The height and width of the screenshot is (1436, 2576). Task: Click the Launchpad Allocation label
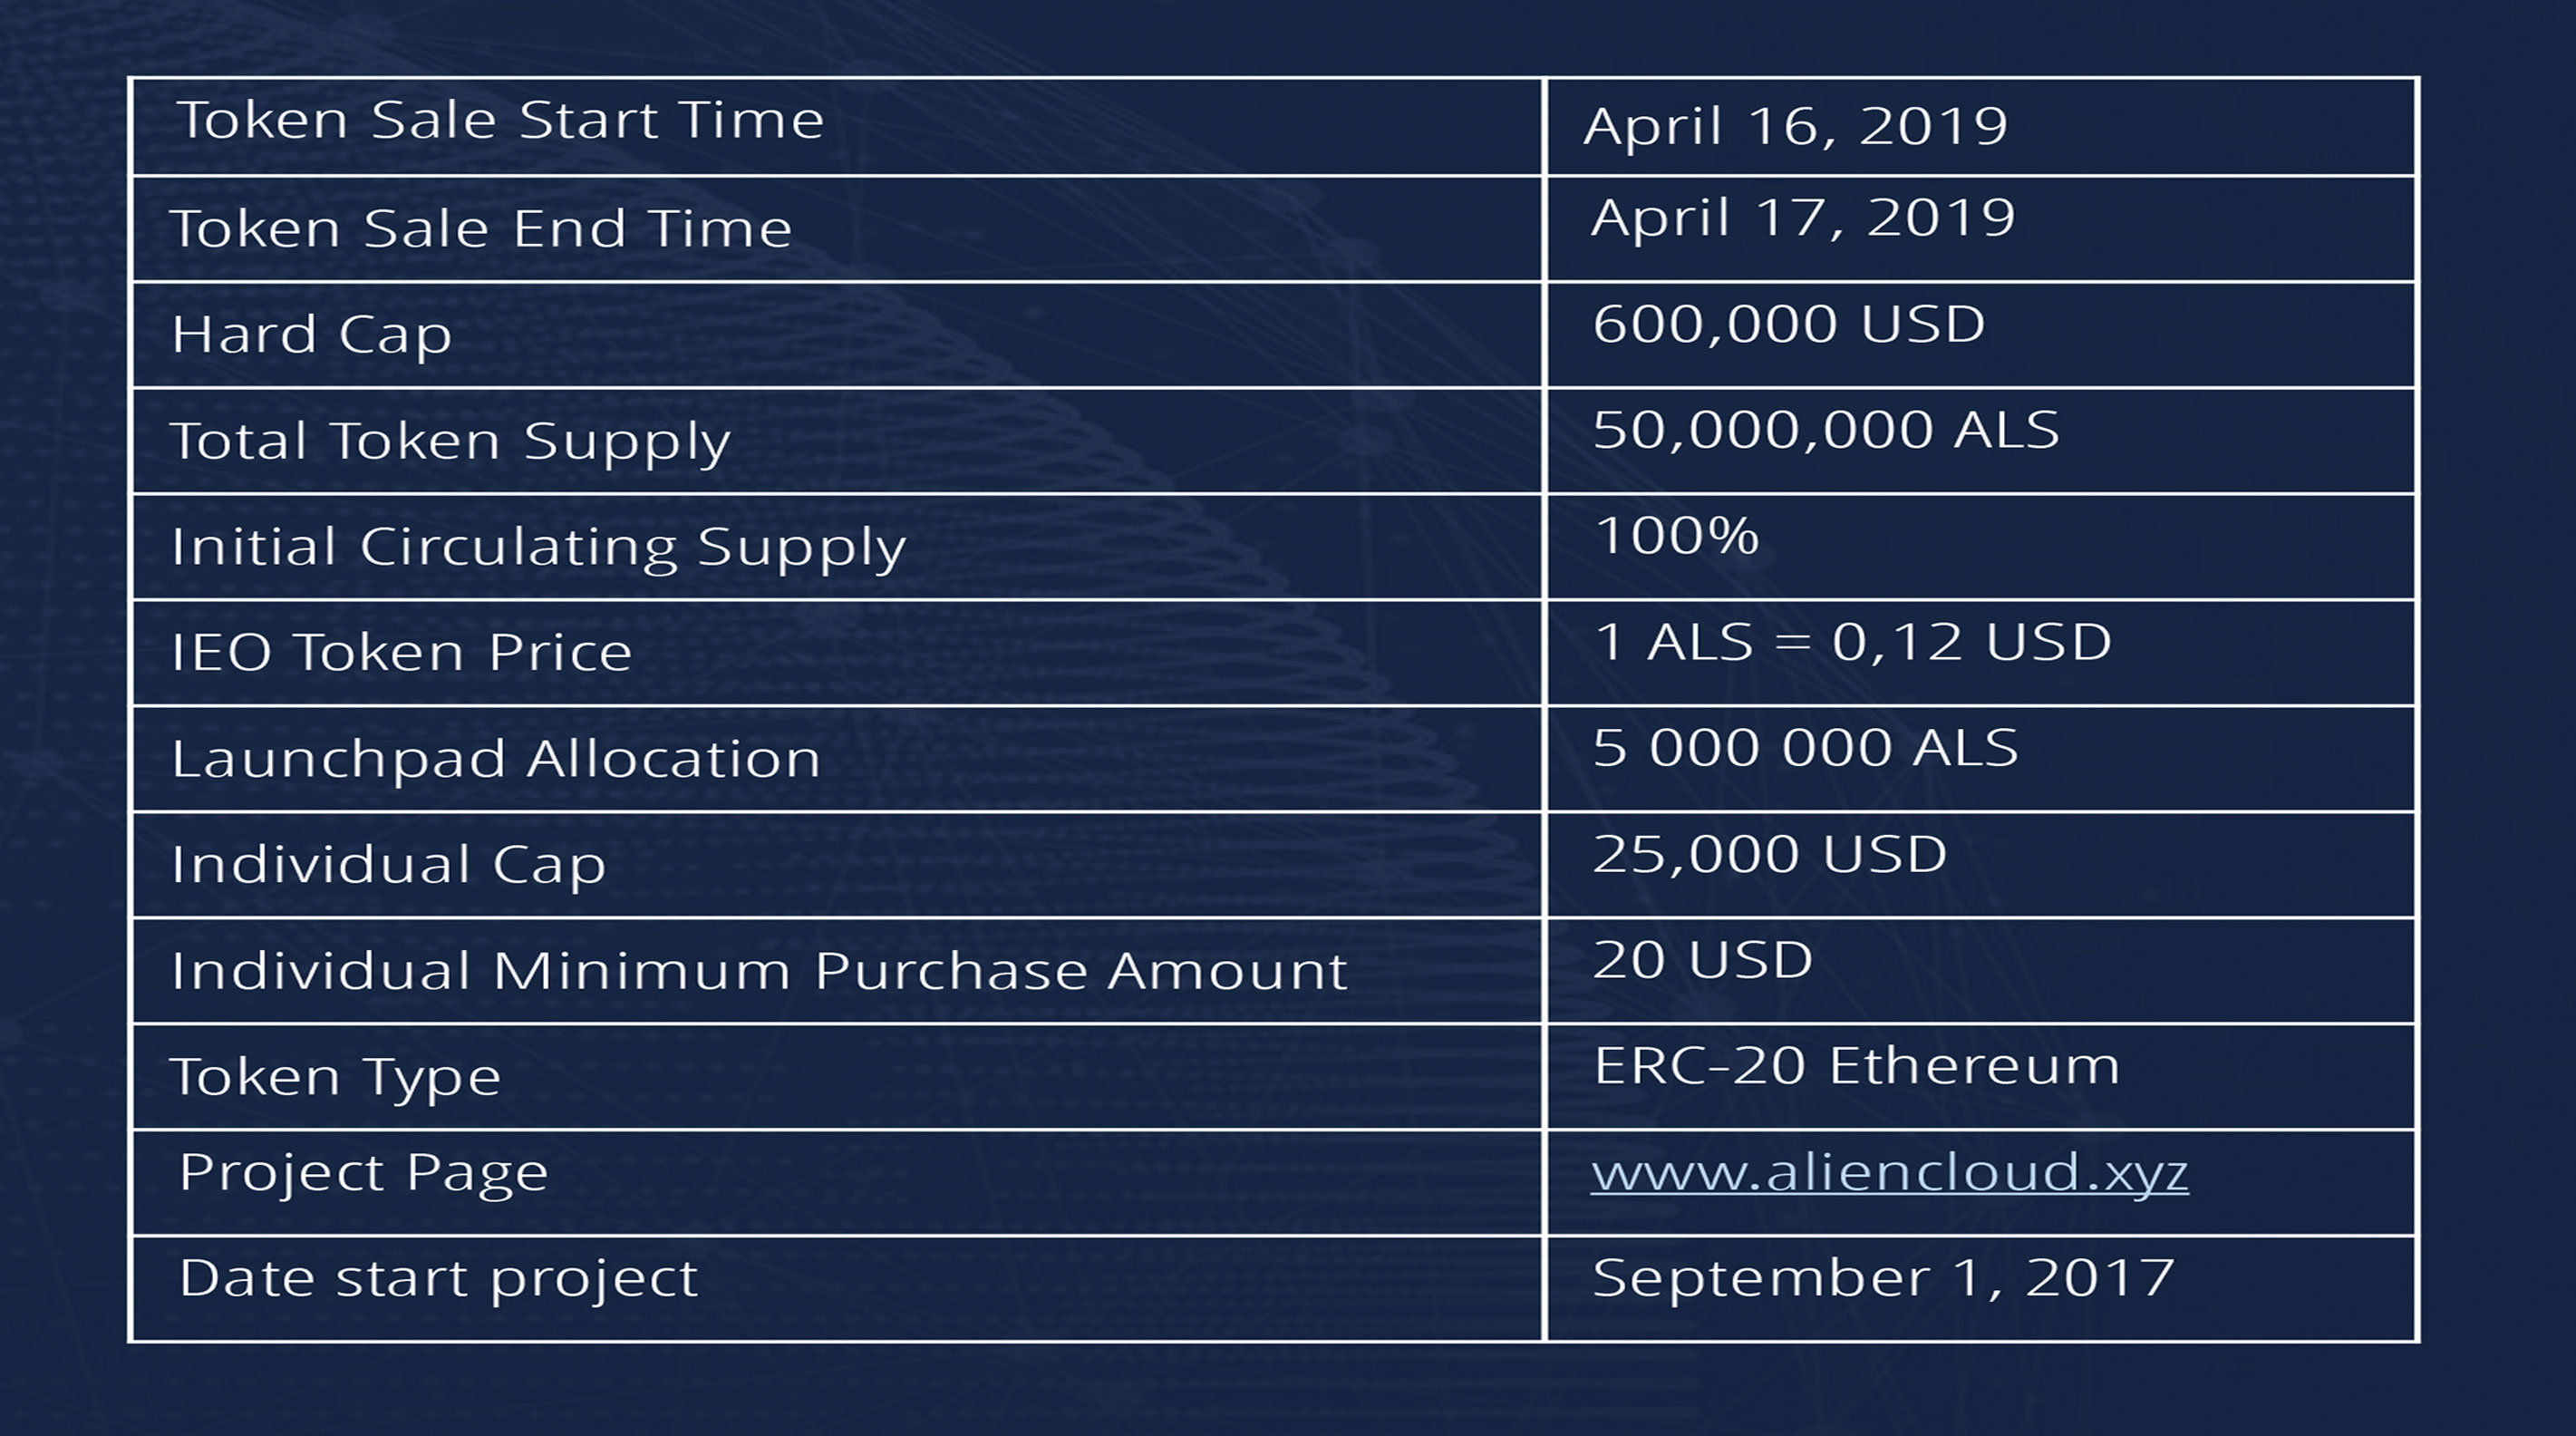click(x=496, y=758)
